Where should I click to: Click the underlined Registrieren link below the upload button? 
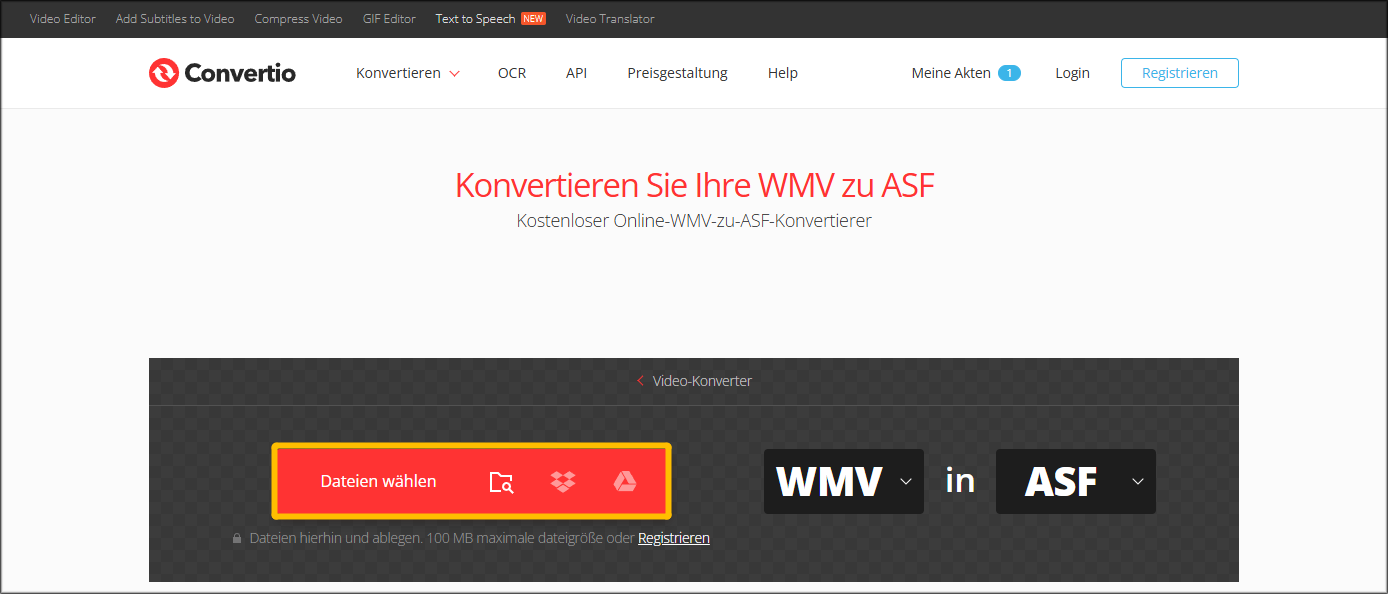click(673, 537)
